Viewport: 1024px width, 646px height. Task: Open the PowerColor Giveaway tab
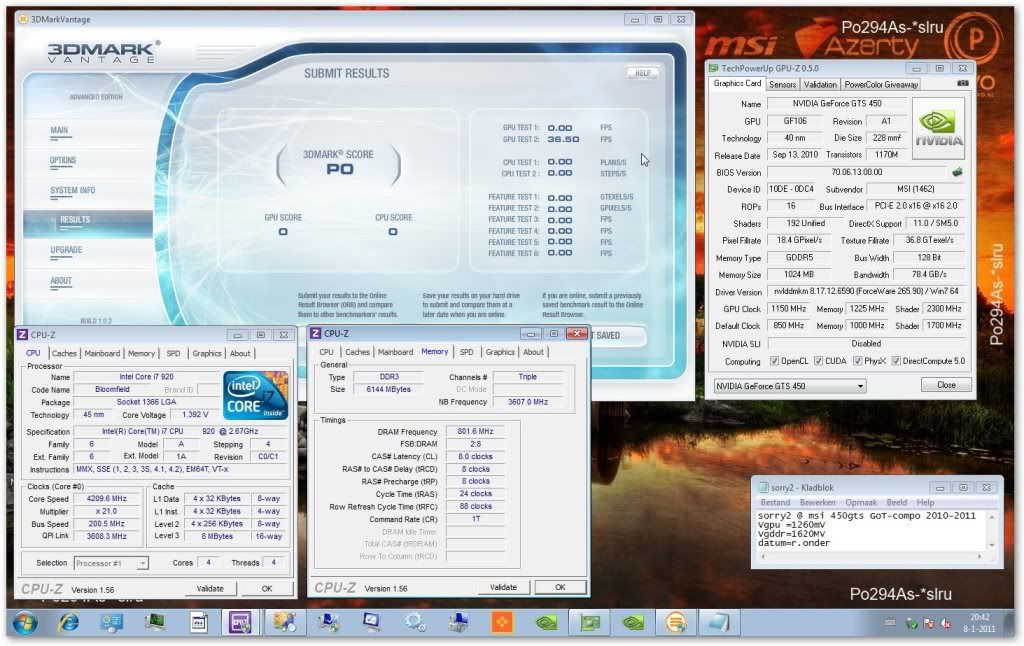click(881, 84)
